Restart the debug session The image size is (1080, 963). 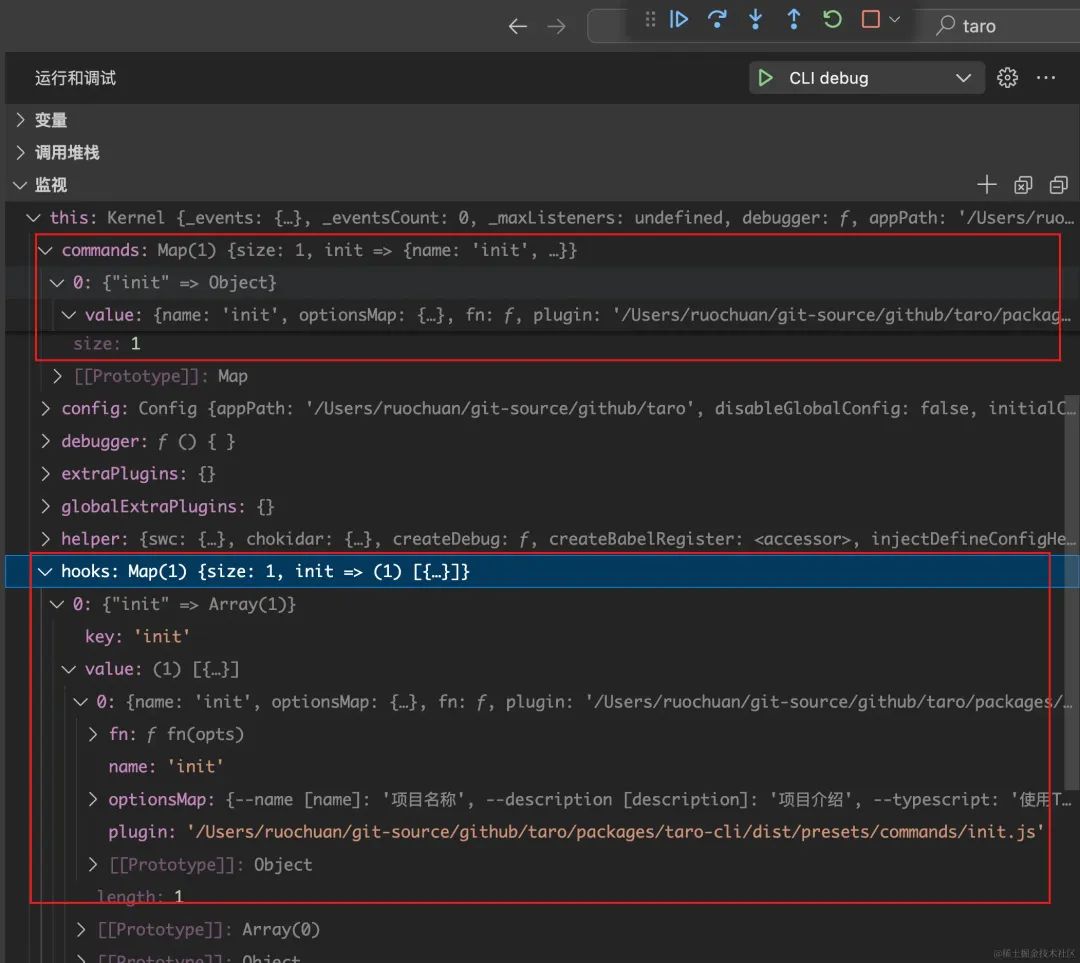click(832, 19)
